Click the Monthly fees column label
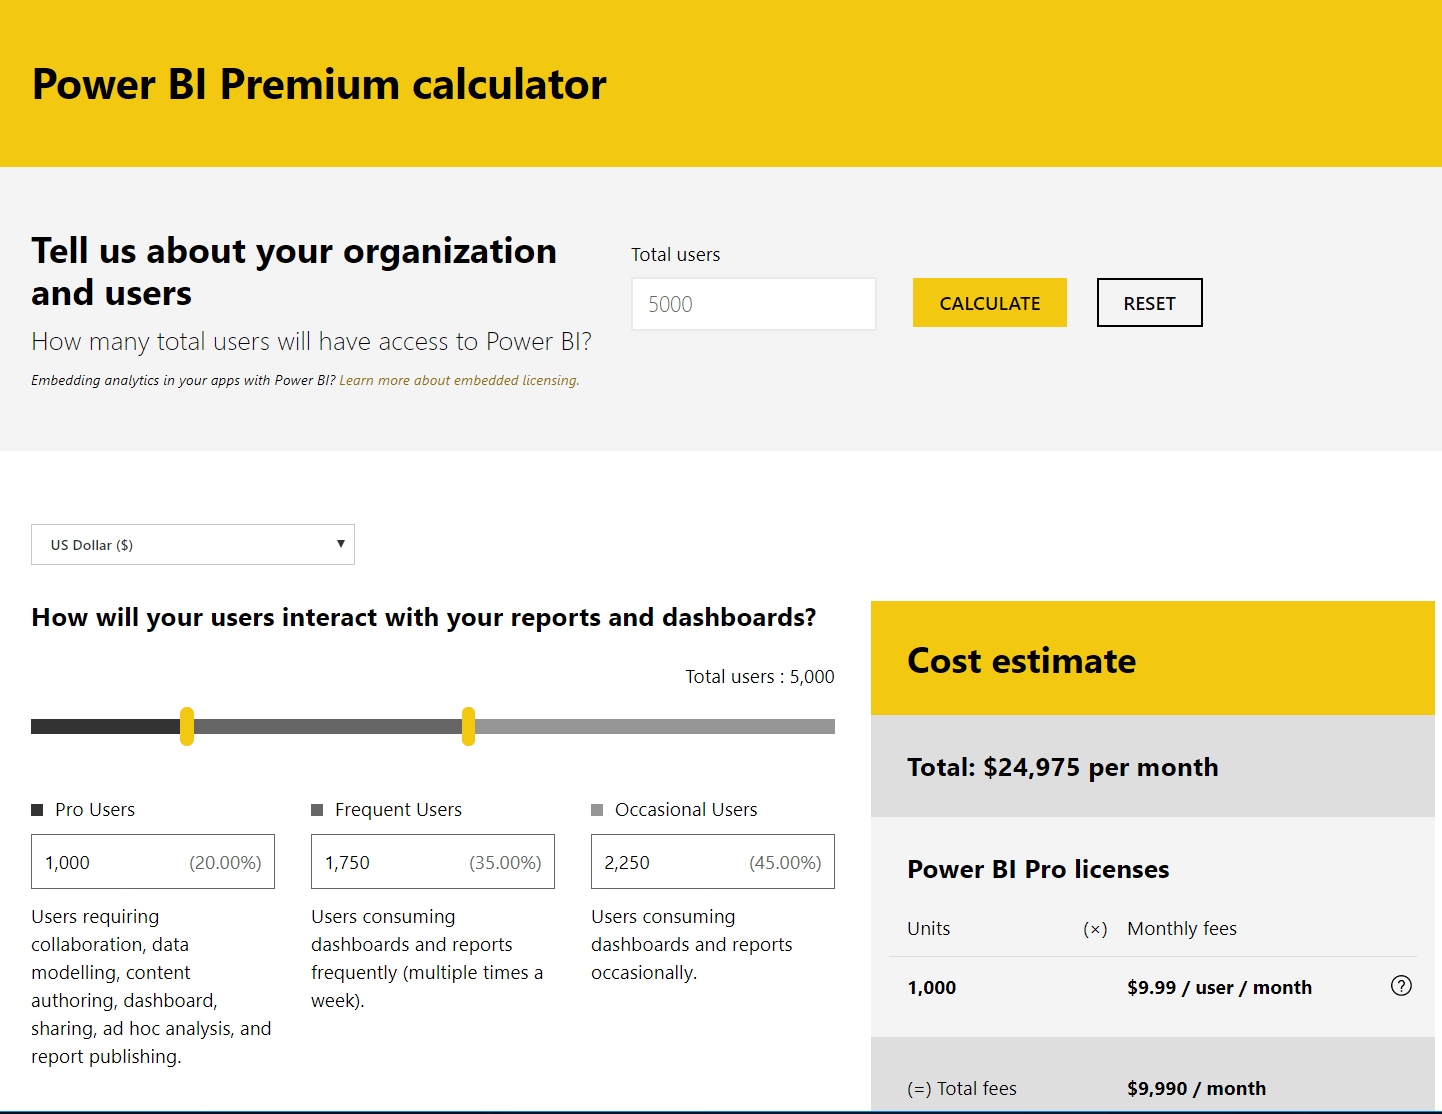This screenshot has width=1442, height=1114. [x=1182, y=928]
